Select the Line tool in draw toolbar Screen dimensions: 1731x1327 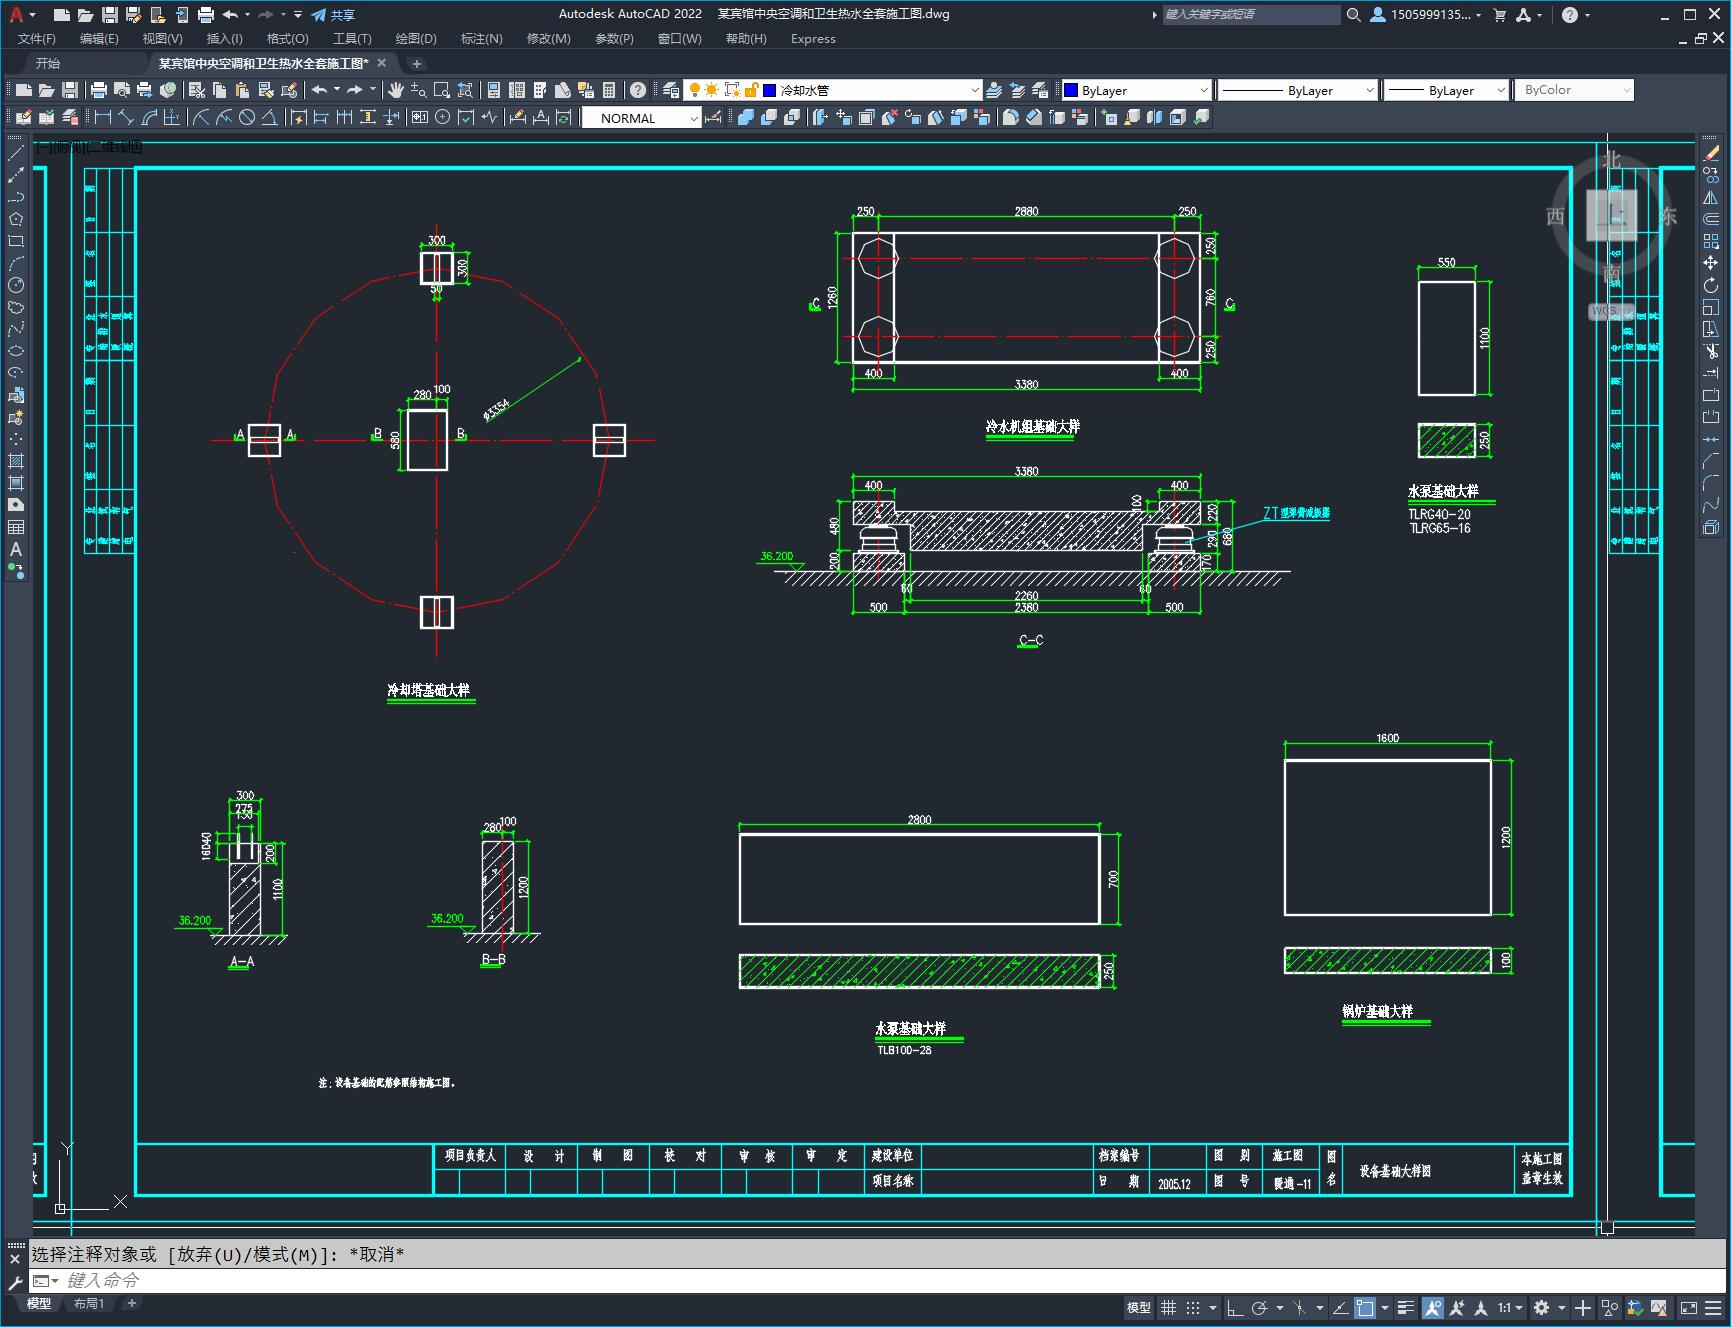click(x=16, y=153)
